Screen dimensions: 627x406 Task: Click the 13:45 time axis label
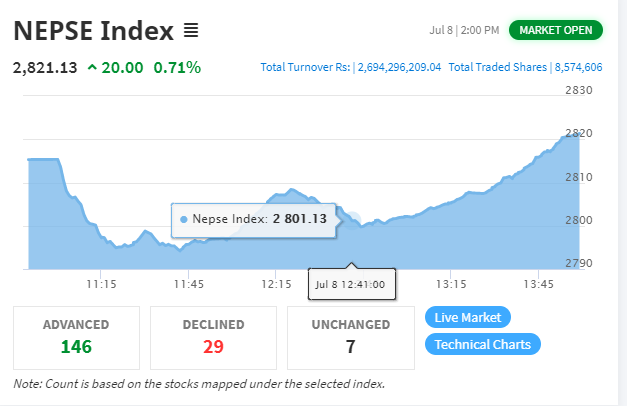[539, 285]
